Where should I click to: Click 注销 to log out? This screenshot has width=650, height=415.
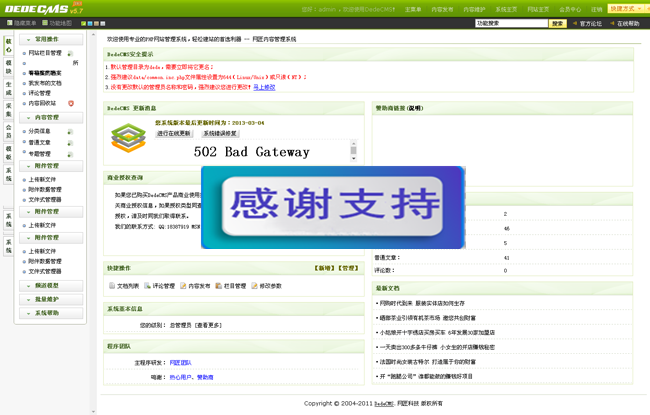click(x=597, y=9)
